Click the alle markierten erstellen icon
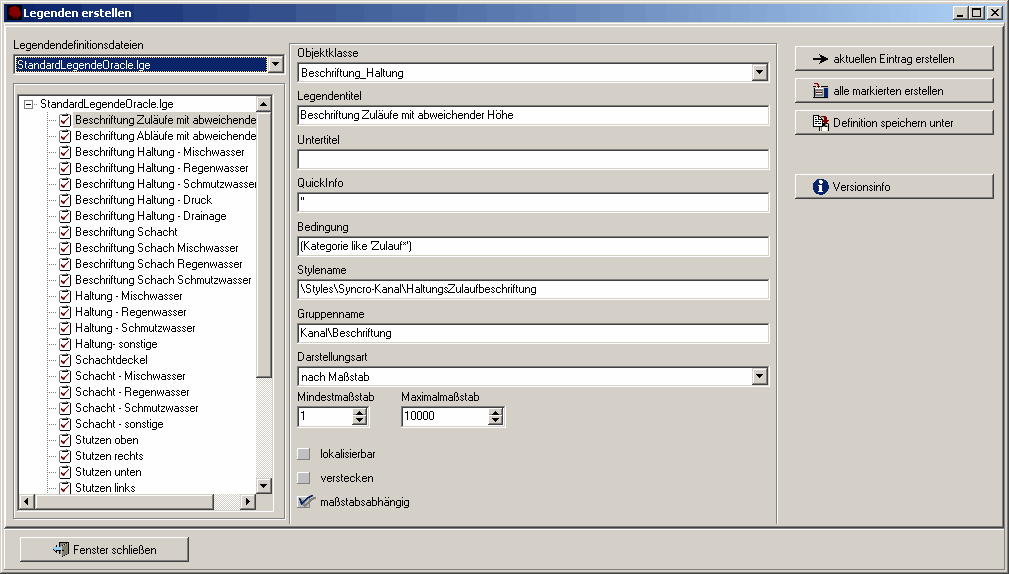The width and height of the screenshot is (1009, 574). (x=821, y=91)
